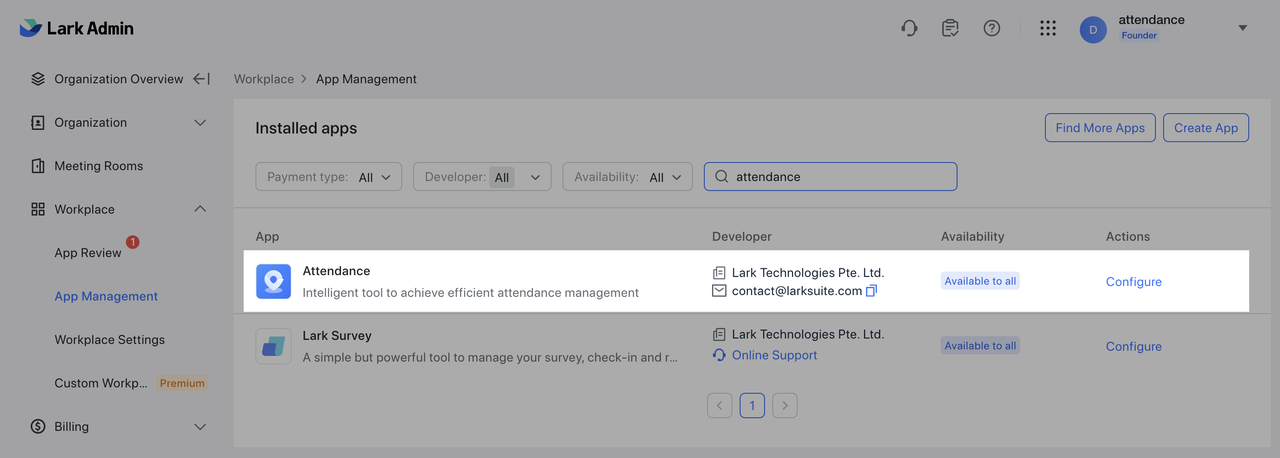
Task: Open the Developer filter dropdown
Action: pyautogui.click(x=482, y=177)
